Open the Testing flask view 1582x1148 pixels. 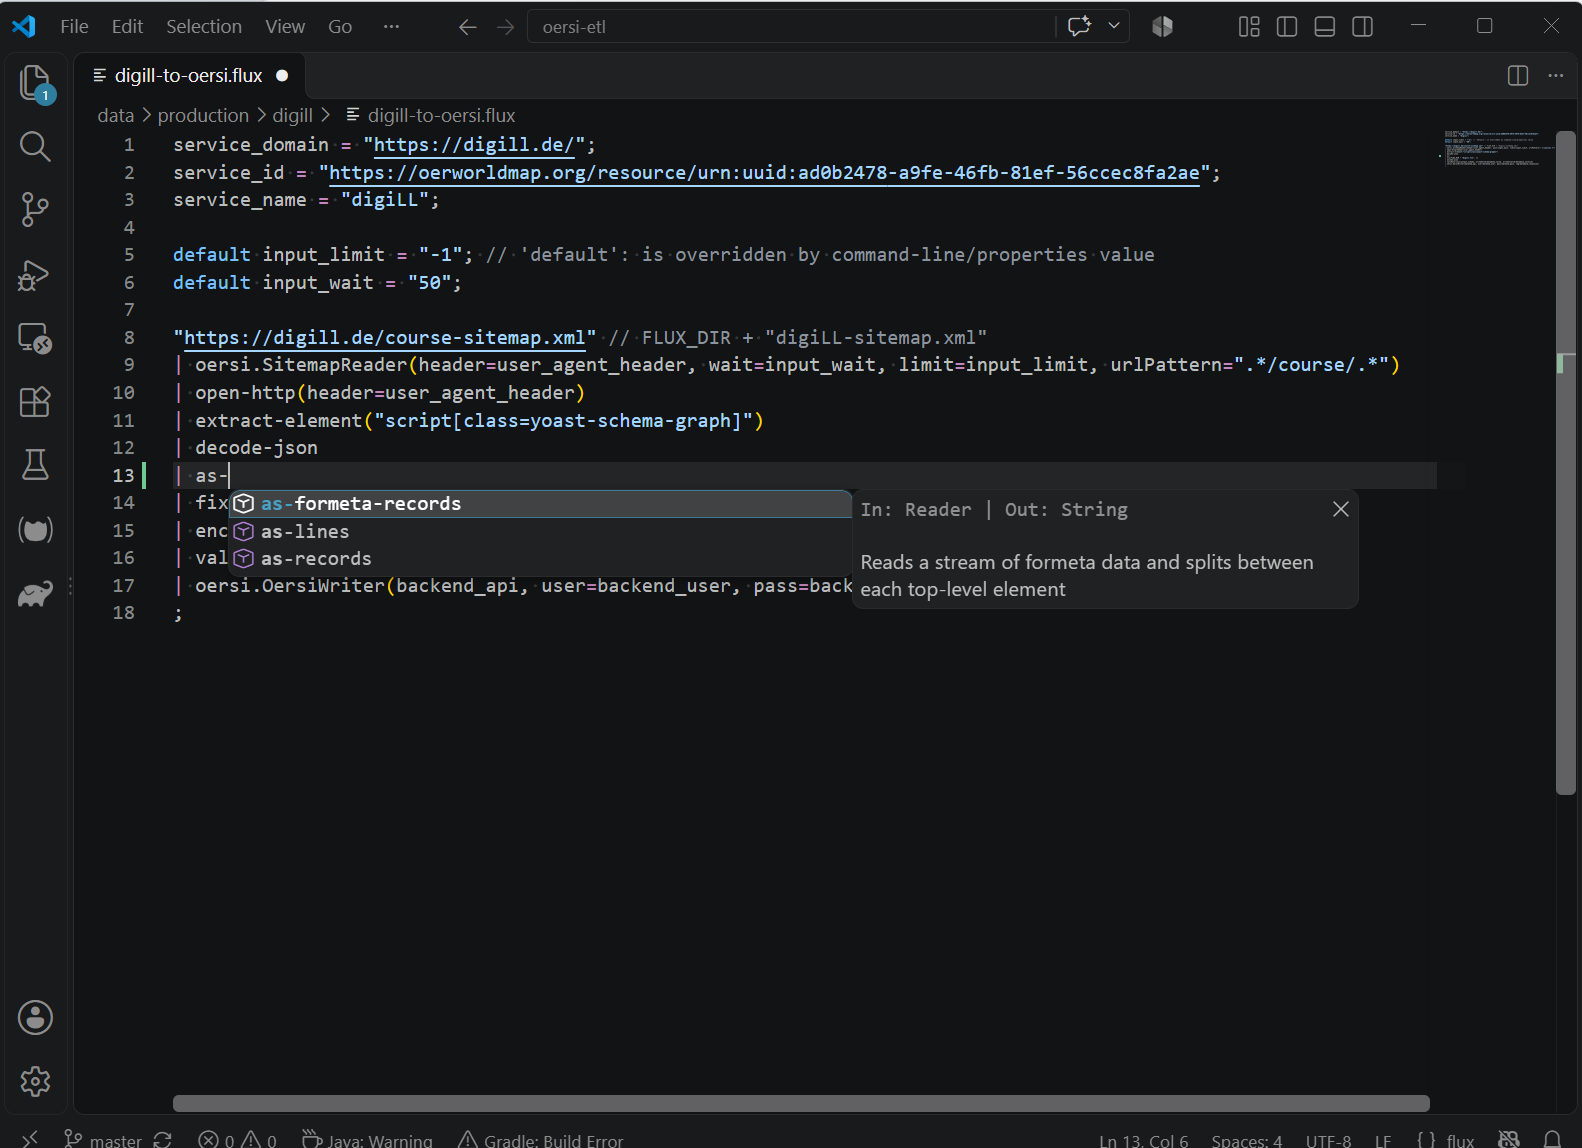35,465
